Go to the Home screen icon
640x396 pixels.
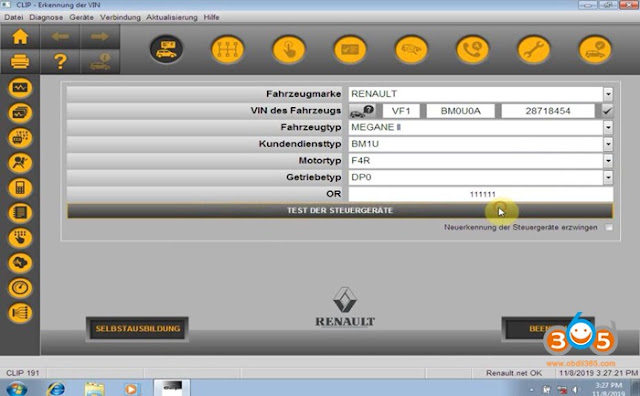pos(20,37)
